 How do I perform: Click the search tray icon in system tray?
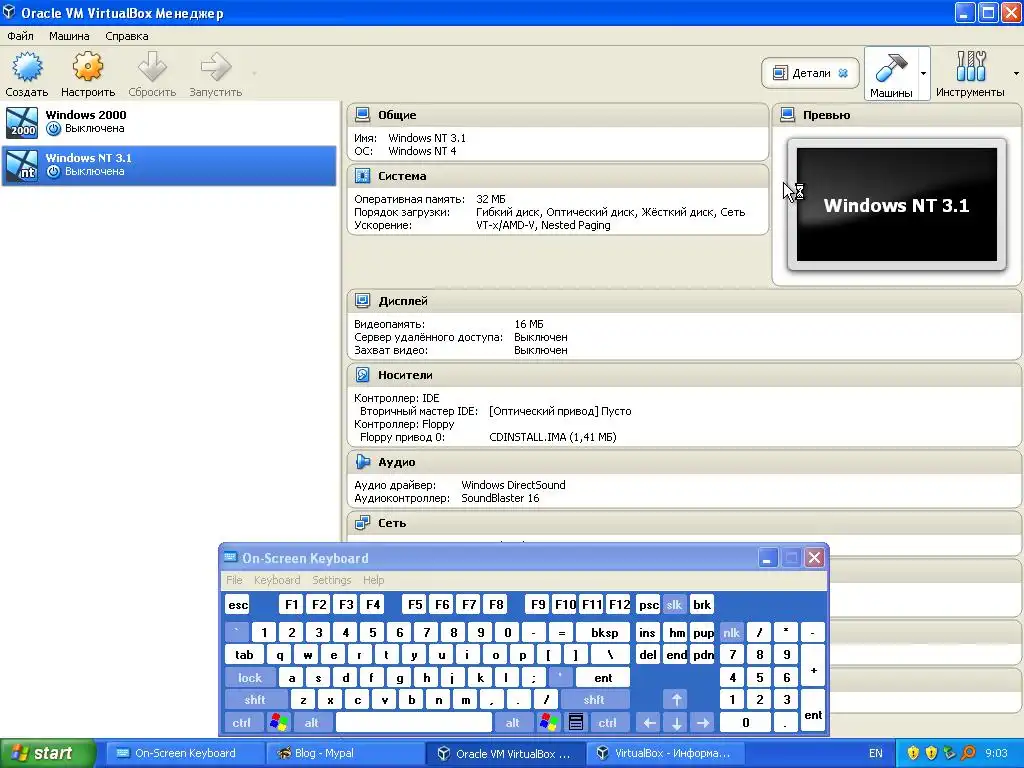[x=968, y=753]
